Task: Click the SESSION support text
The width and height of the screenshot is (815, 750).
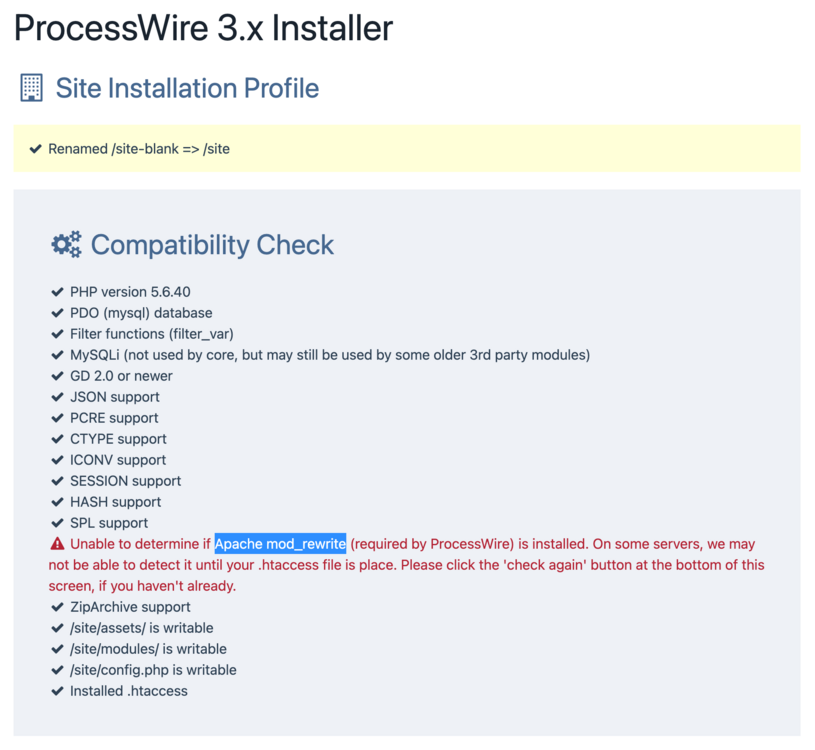Action: click(x=125, y=481)
